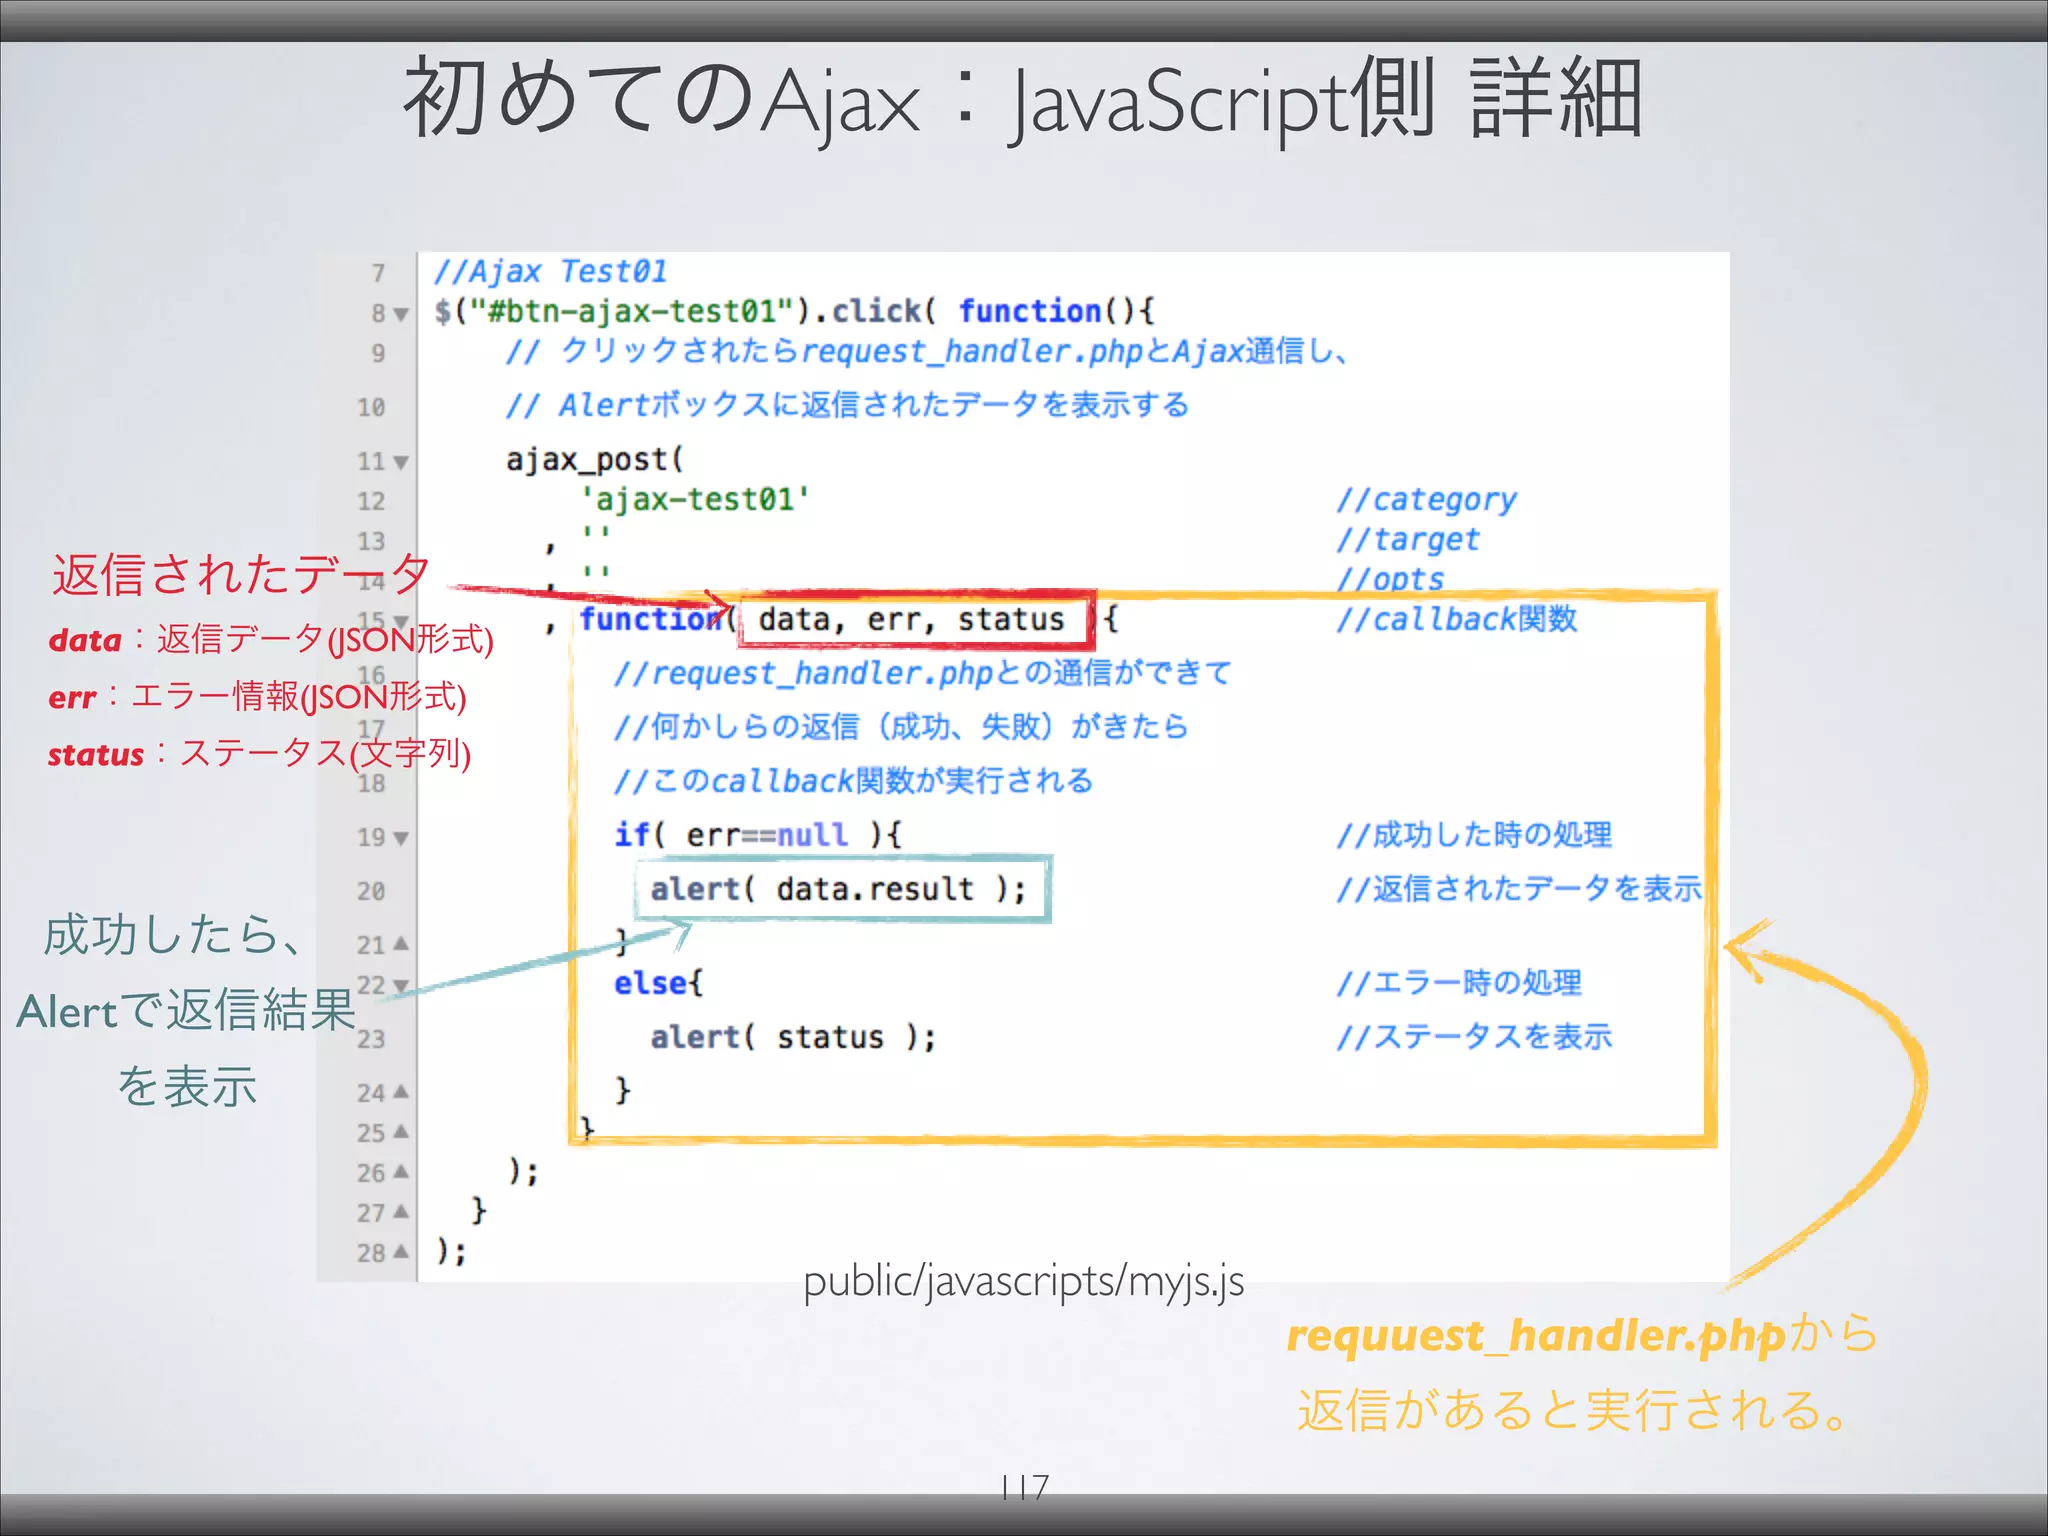Click line number 10 in the gutter
This screenshot has height=1536, width=2048.
tap(371, 407)
